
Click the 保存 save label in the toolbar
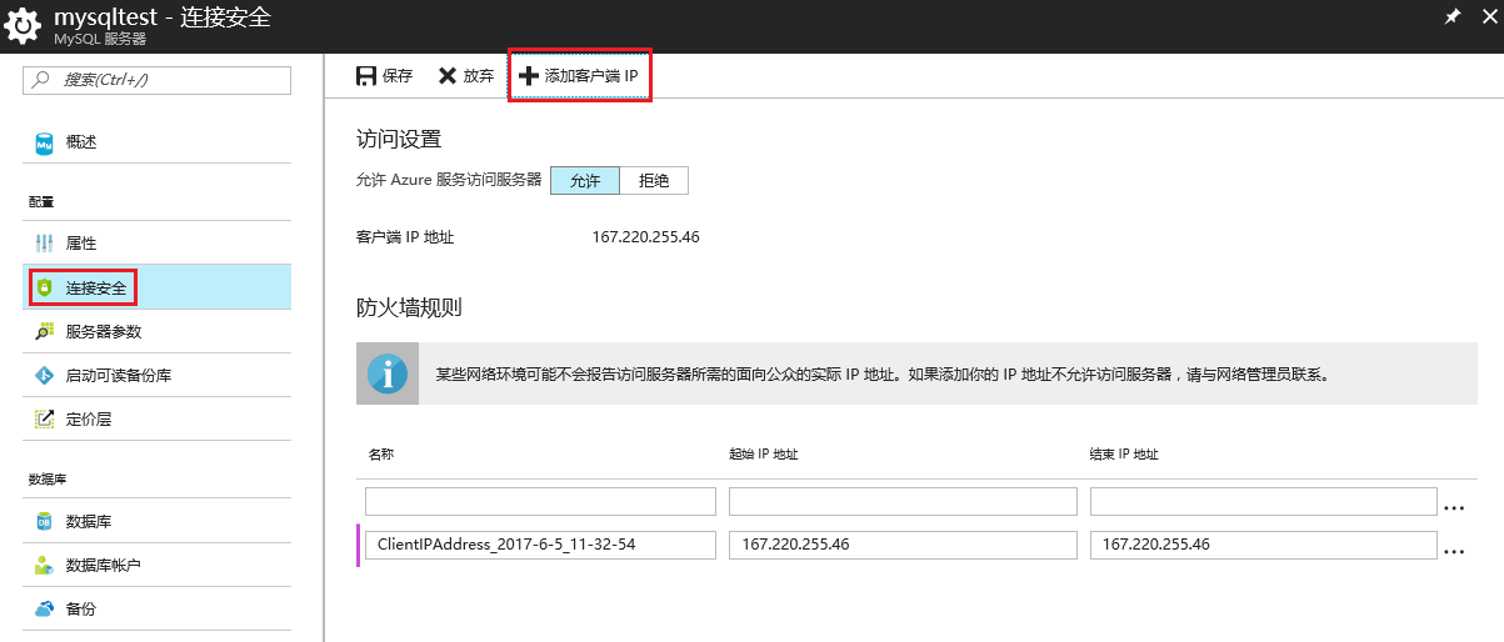(397, 76)
